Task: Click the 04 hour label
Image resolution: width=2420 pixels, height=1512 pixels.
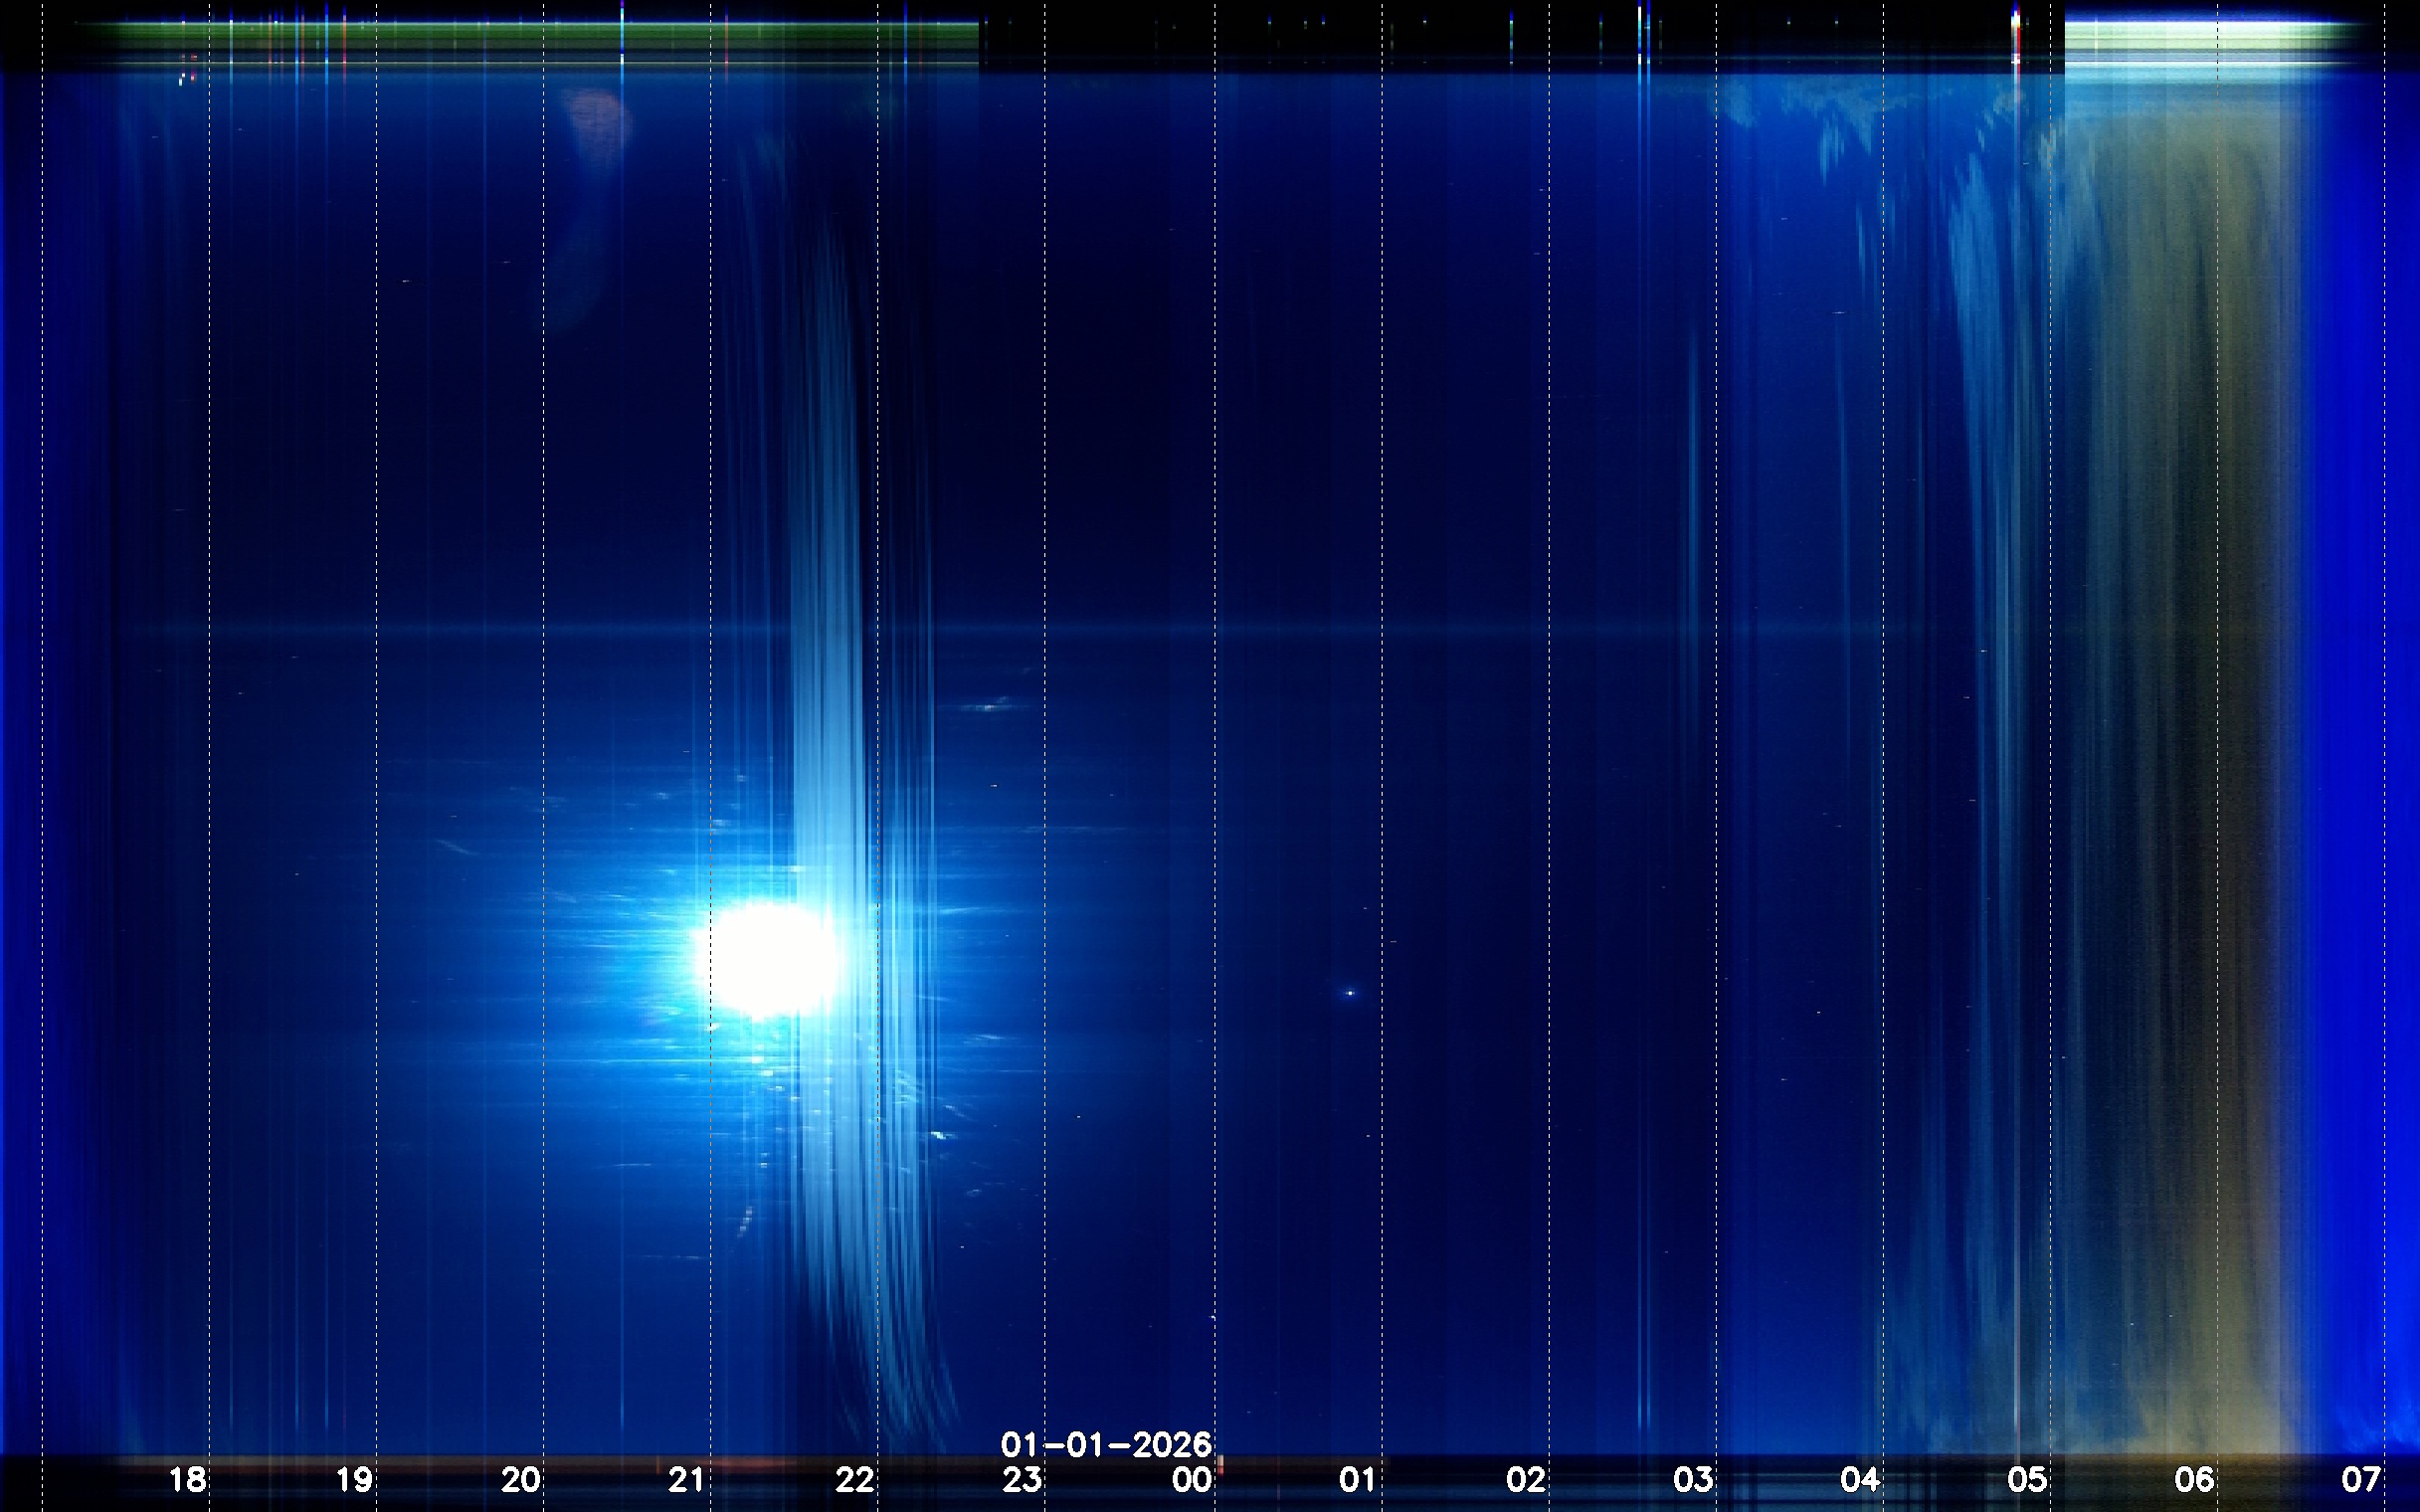Action: click(1860, 1479)
